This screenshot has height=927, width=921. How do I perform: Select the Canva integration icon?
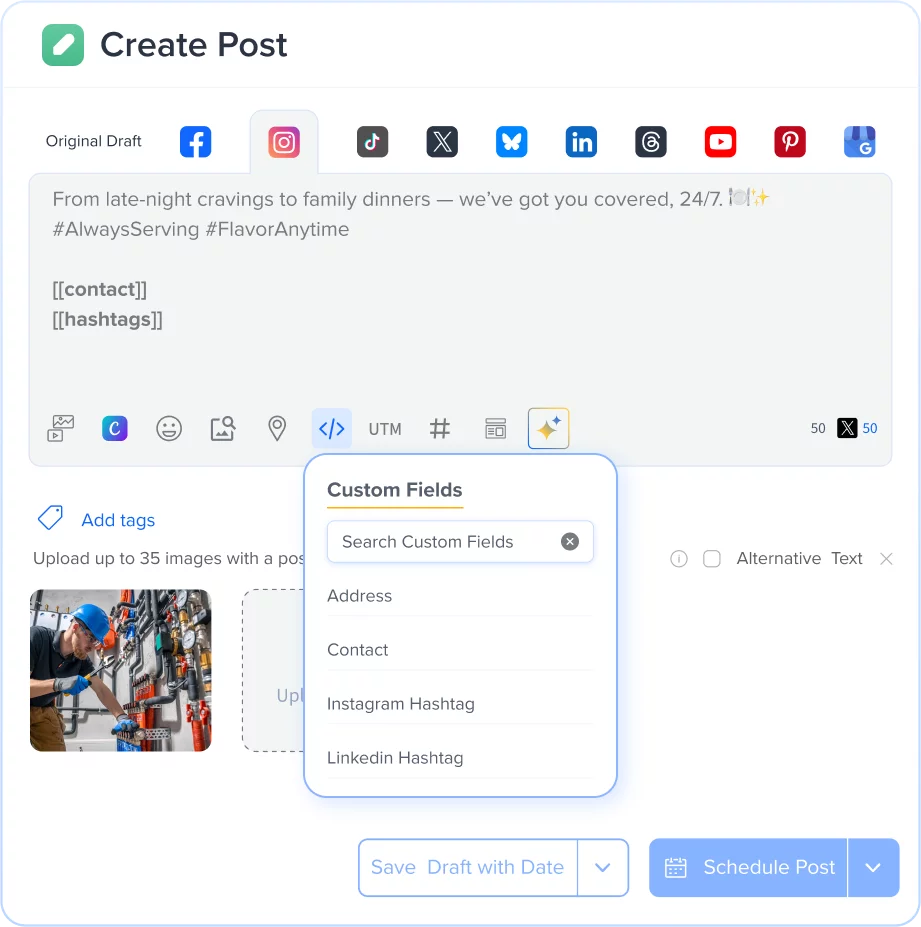pos(114,428)
